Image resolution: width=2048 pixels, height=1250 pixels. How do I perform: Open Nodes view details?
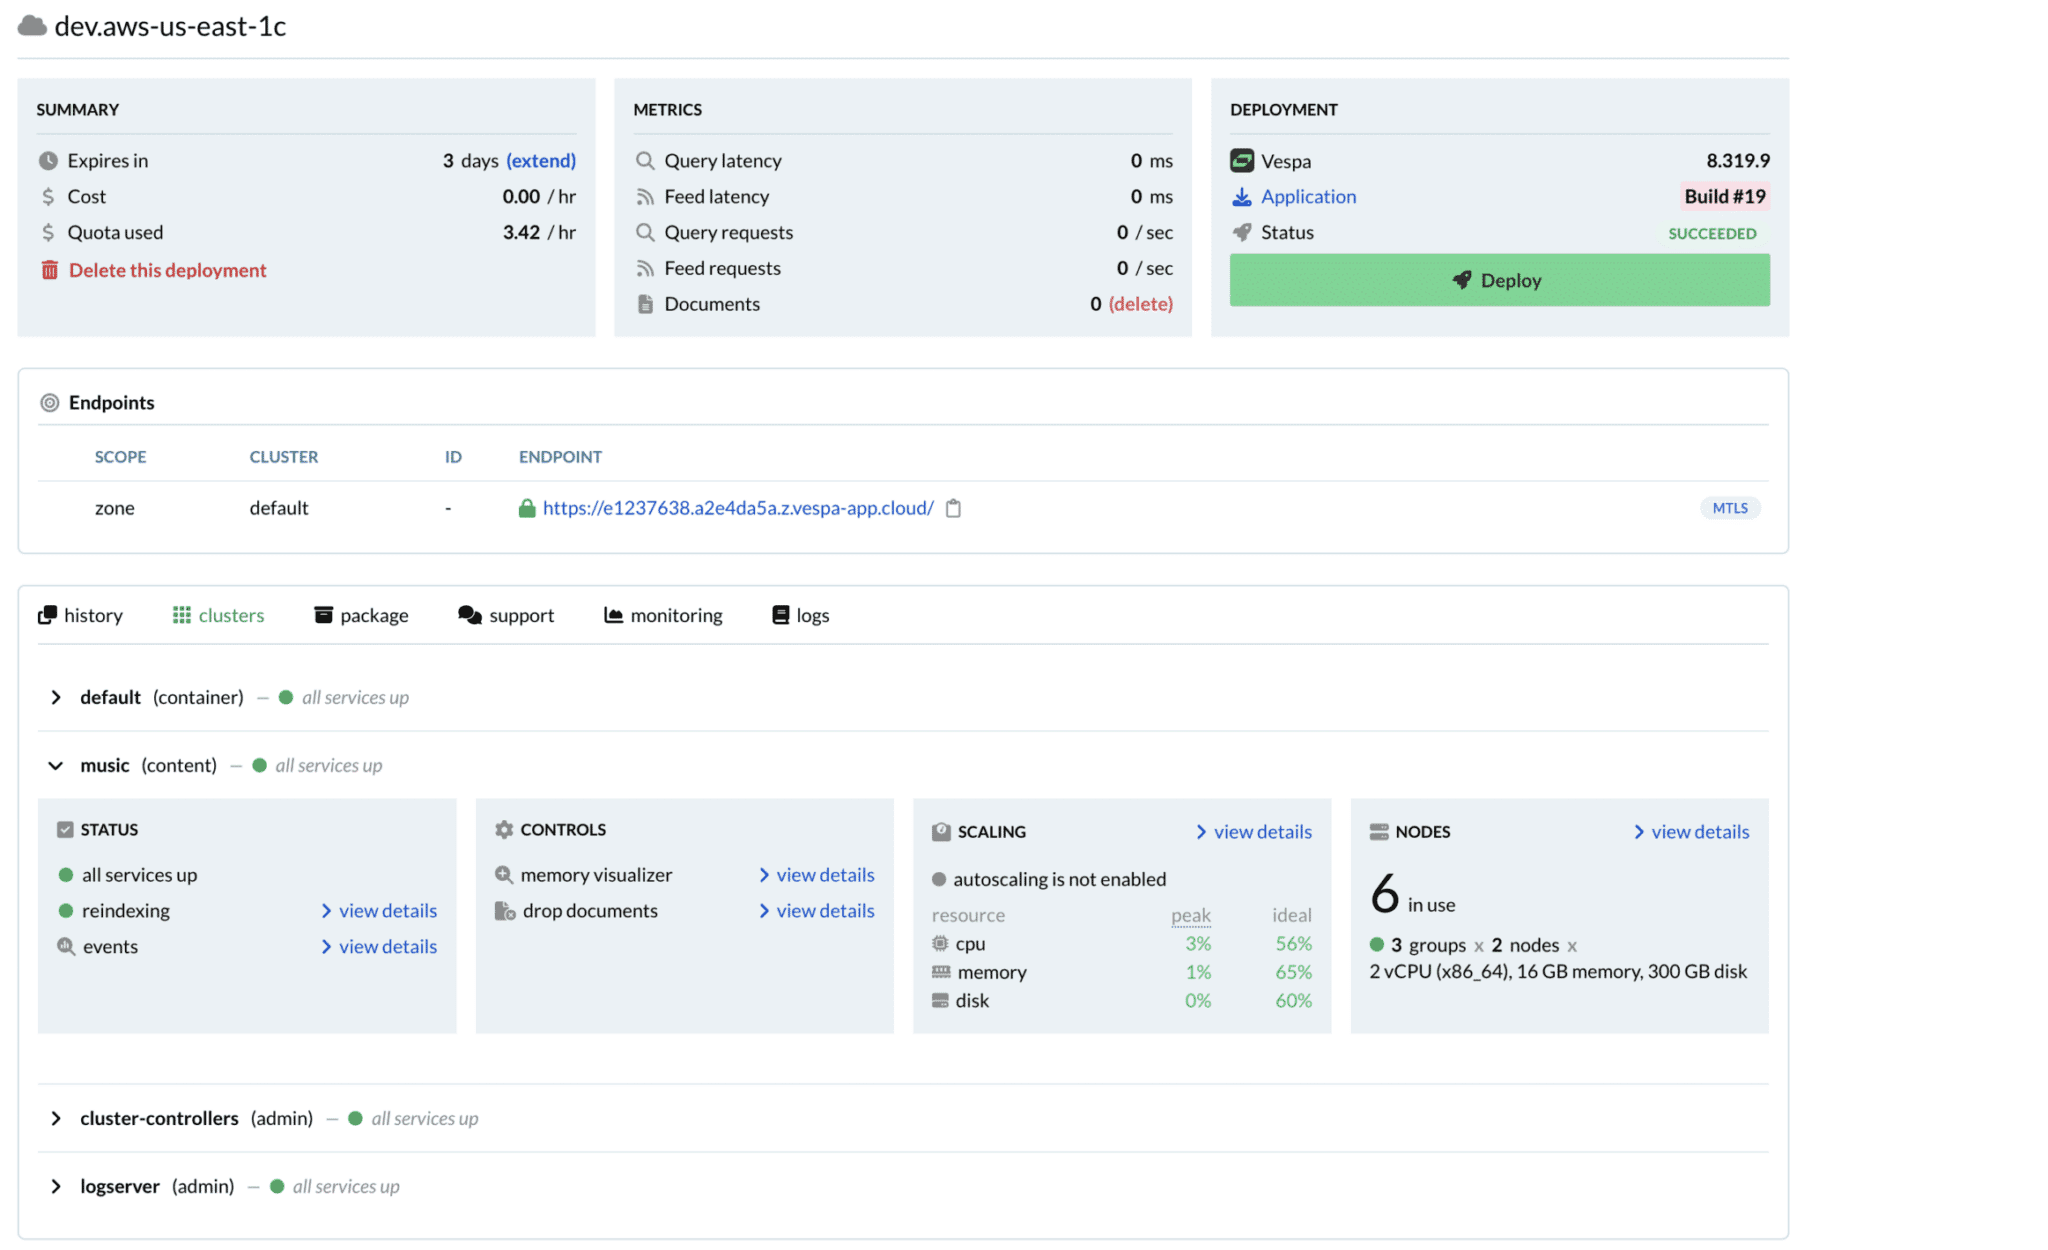pyautogui.click(x=1692, y=832)
